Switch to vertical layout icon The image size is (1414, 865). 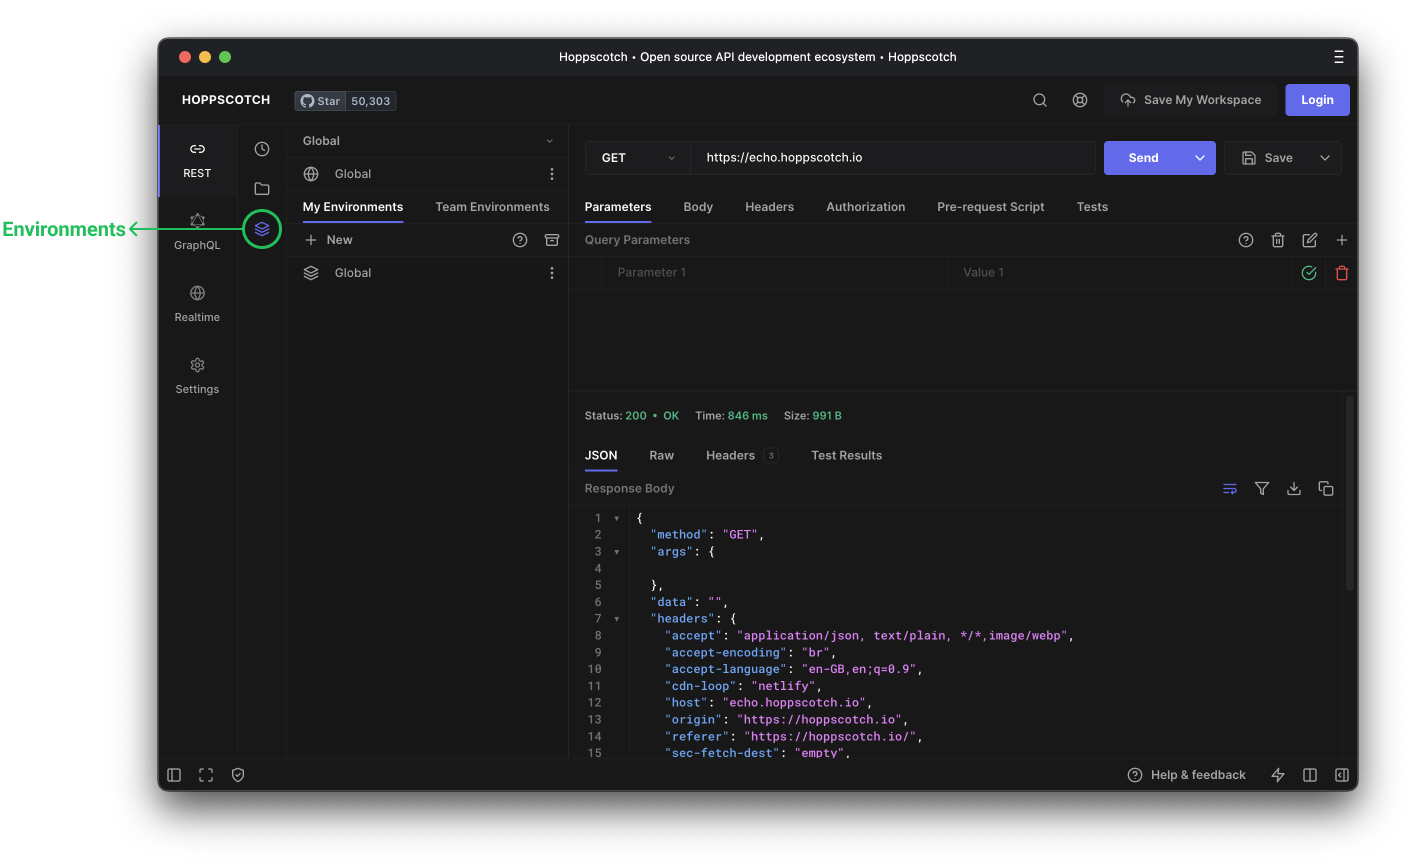click(1310, 775)
